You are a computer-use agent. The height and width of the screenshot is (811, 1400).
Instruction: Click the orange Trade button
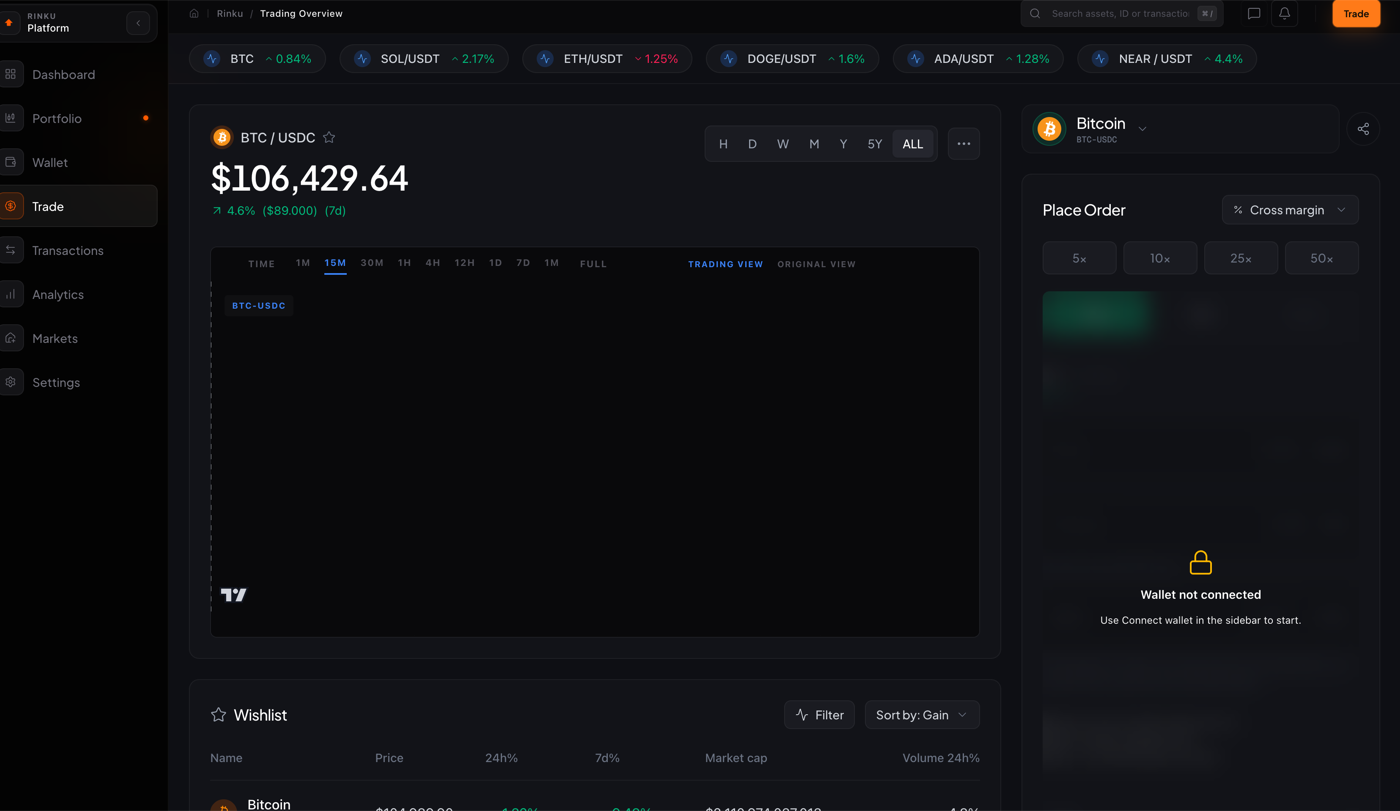point(1356,14)
